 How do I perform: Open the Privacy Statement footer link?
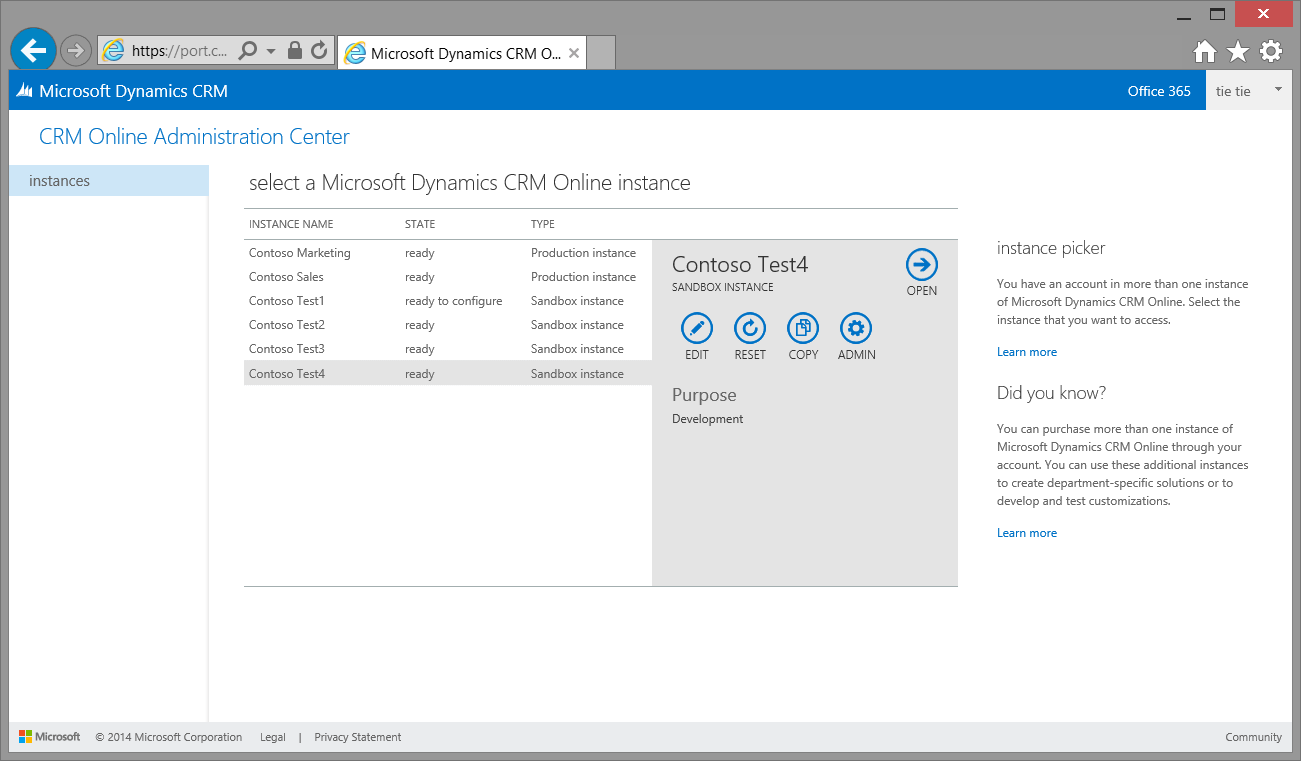357,737
